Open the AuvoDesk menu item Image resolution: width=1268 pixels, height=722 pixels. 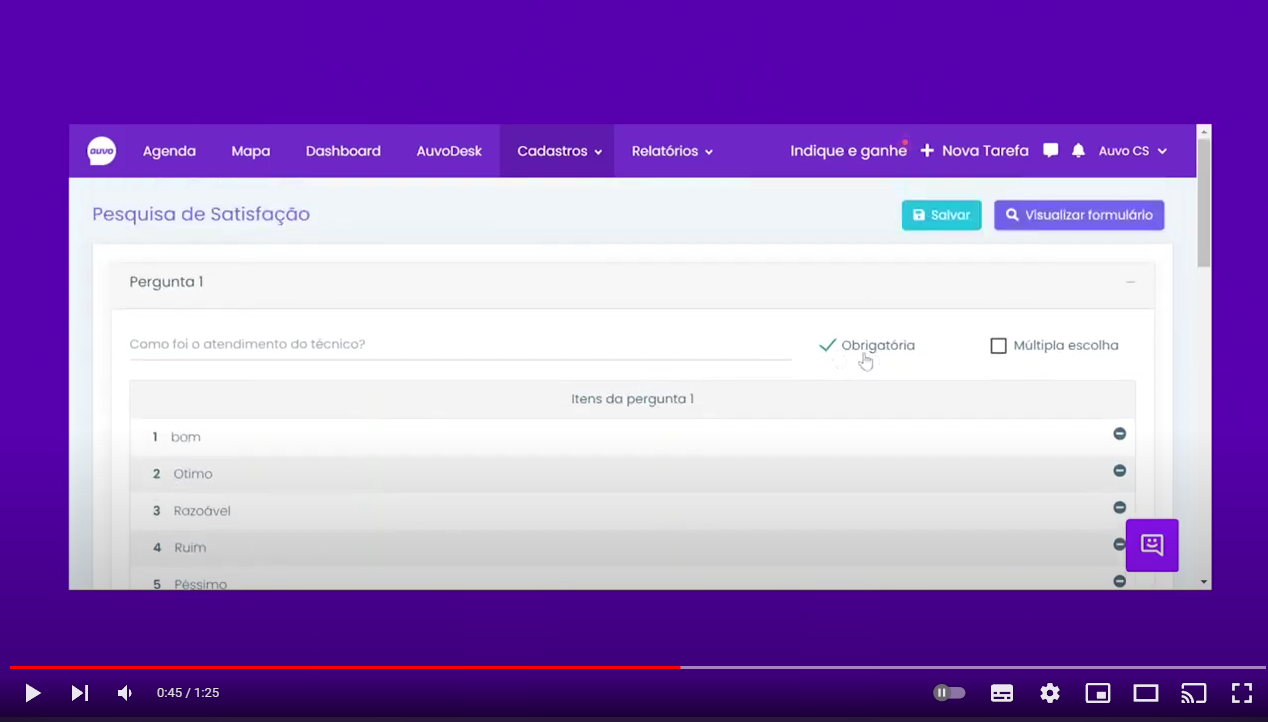[449, 151]
